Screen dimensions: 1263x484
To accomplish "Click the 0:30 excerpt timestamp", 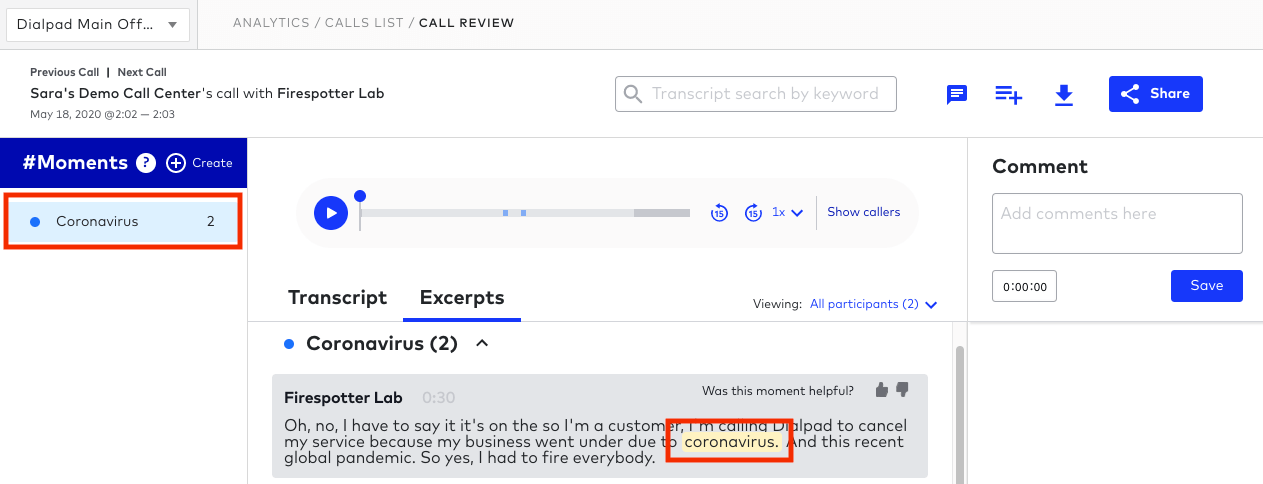I will coord(438,398).
